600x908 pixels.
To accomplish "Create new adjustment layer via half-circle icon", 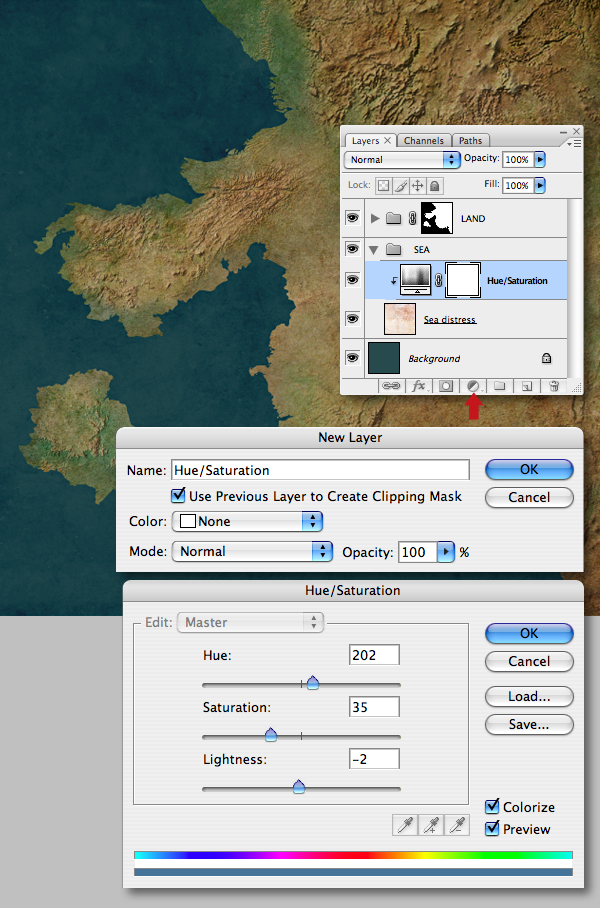I will point(473,386).
